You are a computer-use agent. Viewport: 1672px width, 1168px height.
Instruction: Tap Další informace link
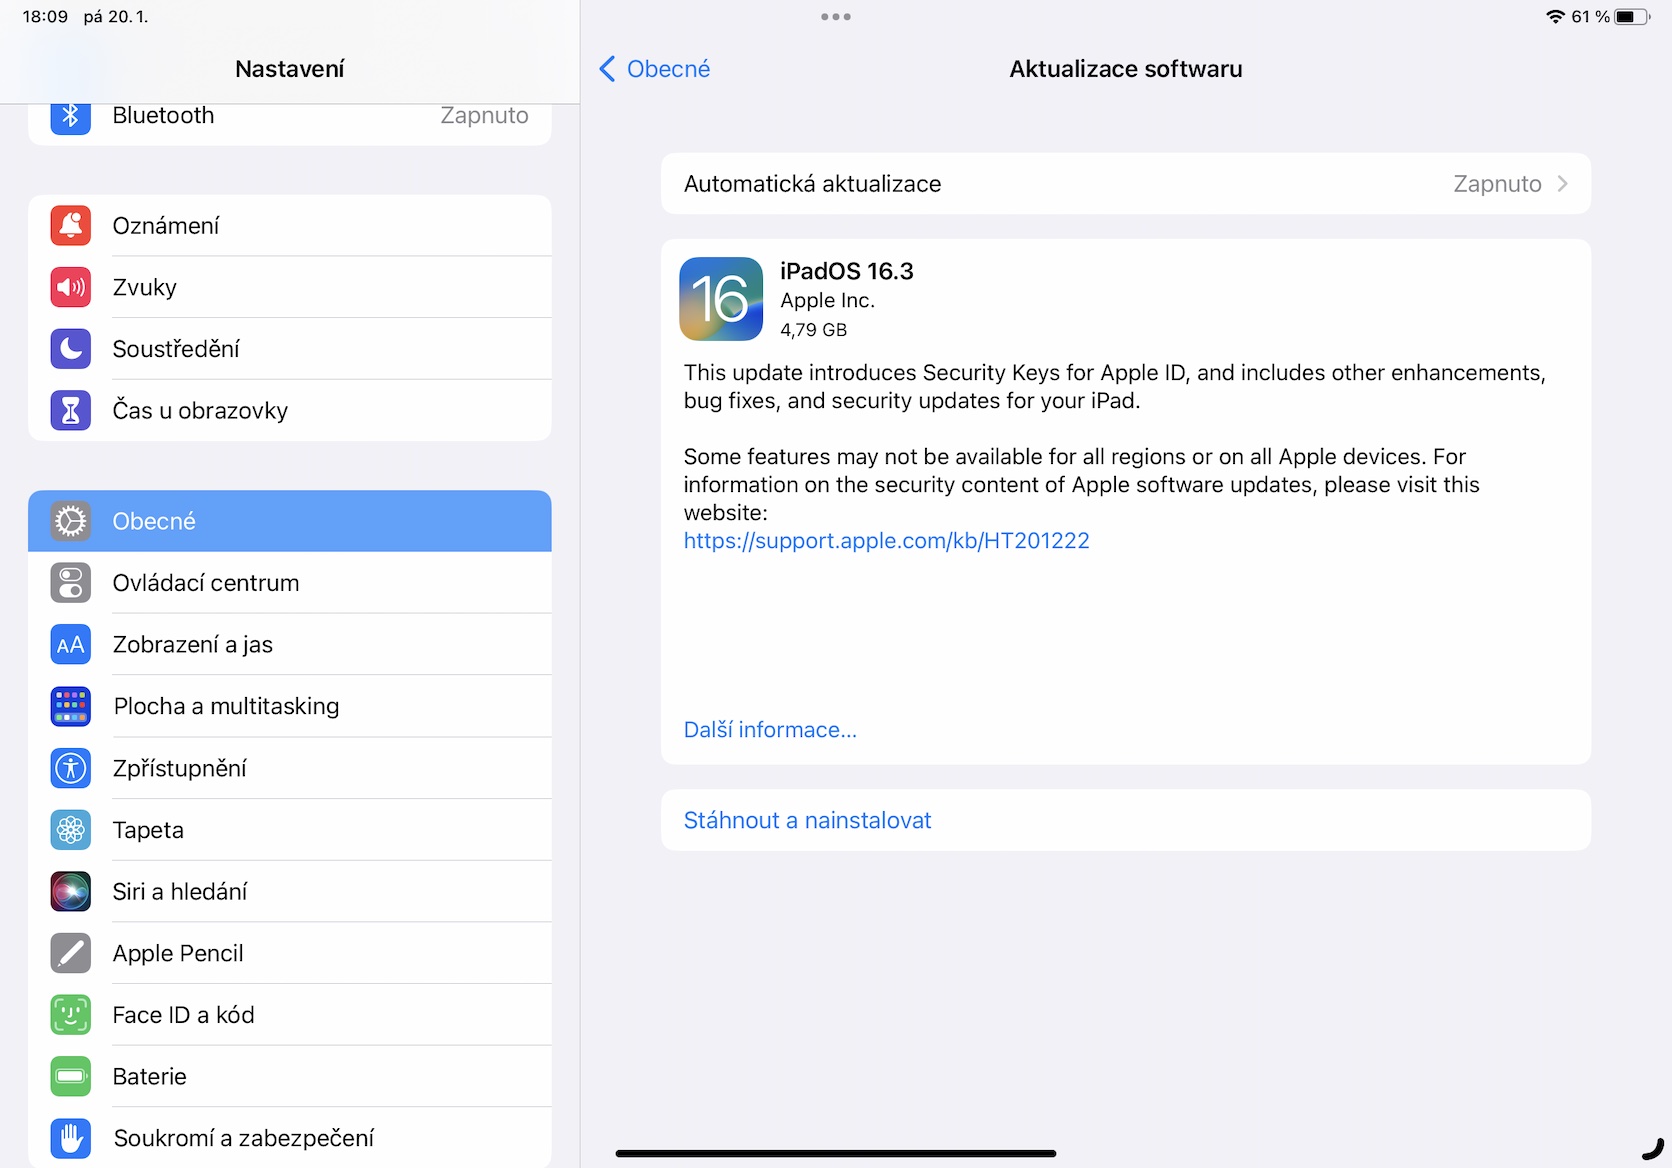(770, 730)
